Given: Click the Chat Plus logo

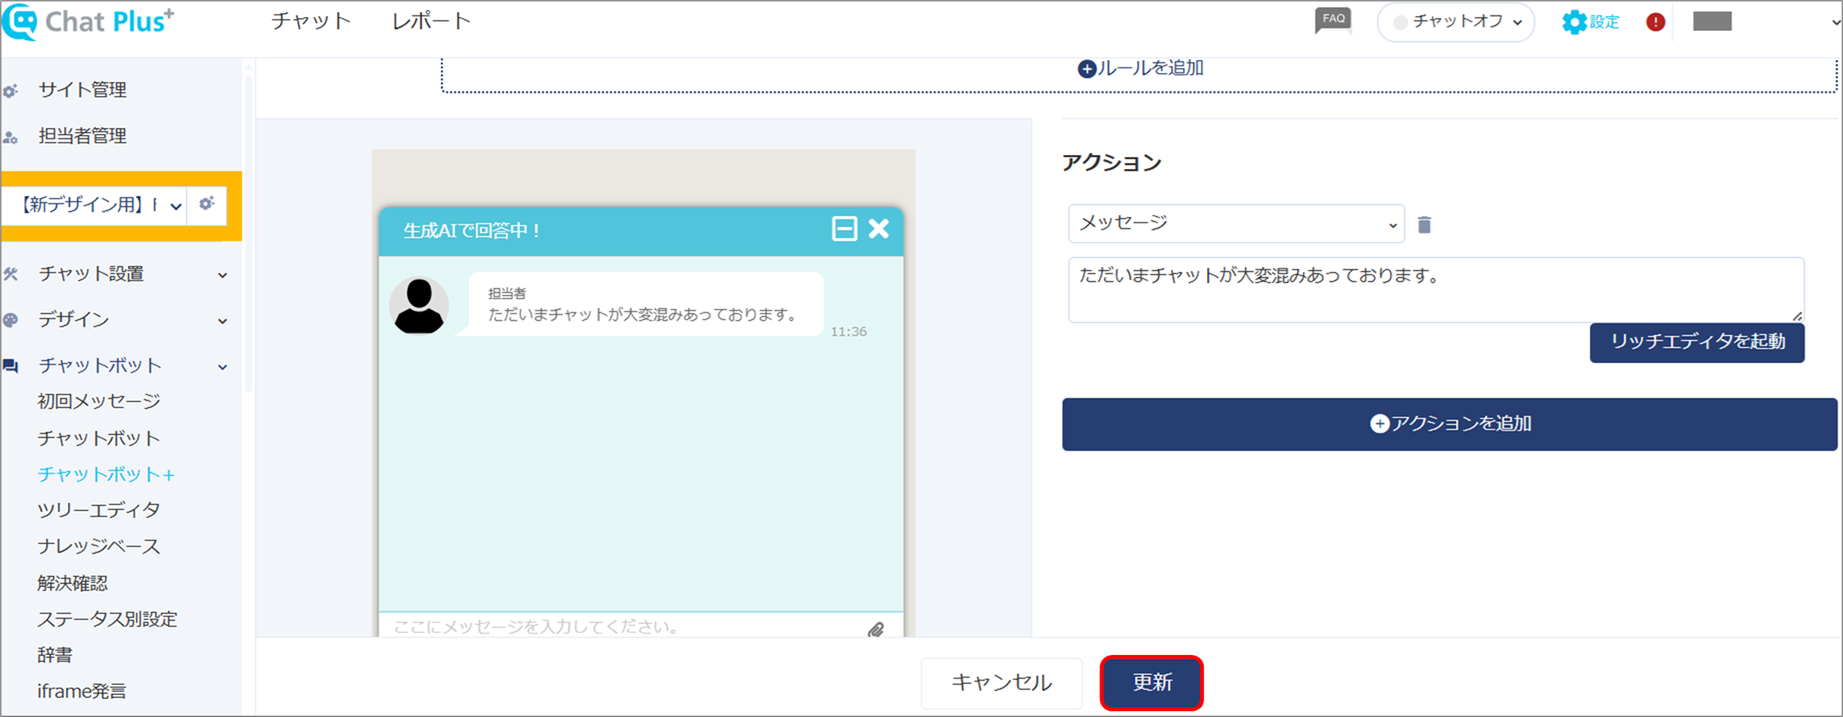Looking at the screenshot, I should [88, 21].
